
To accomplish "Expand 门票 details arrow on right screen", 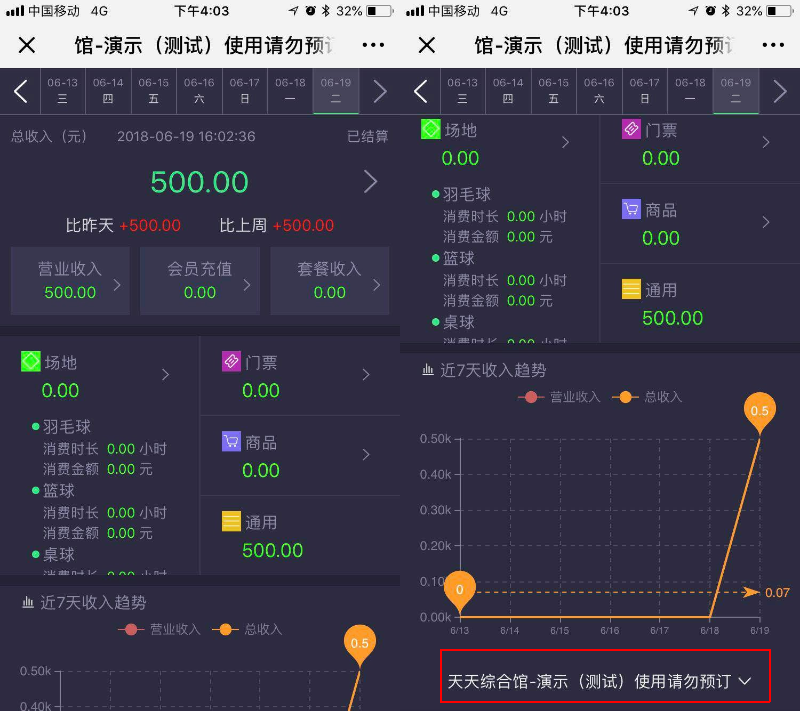I will (766, 142).
